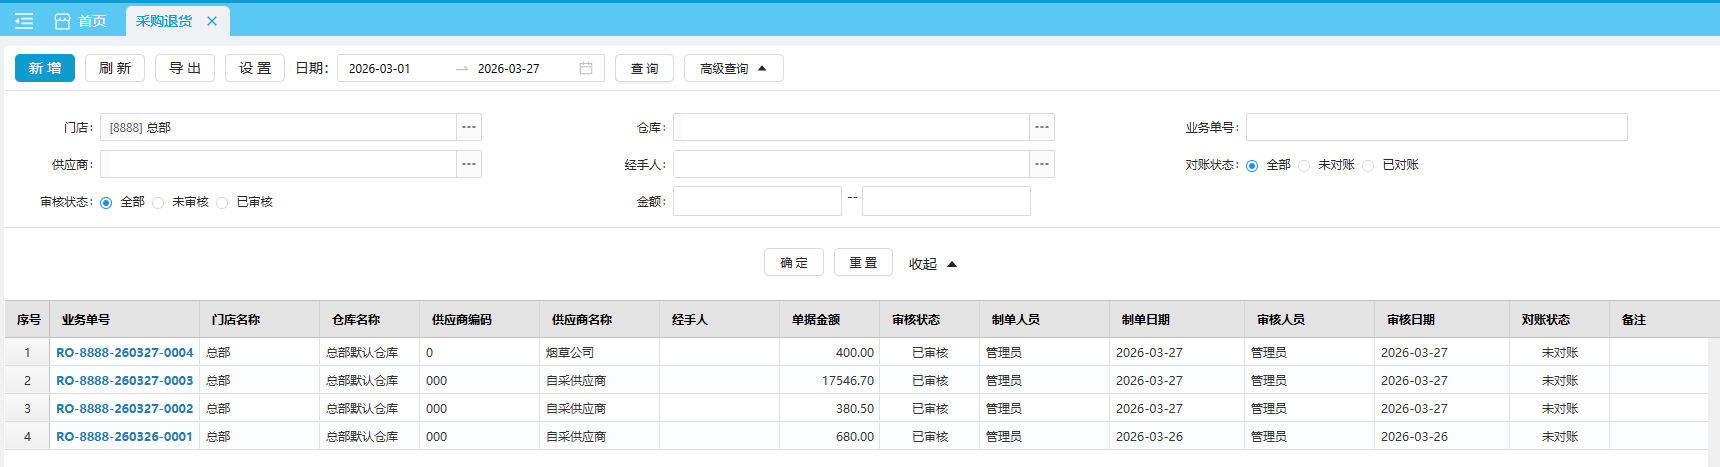1720x467 pixels.
Task: Click the 新增 button
Action: pos(45,68)
